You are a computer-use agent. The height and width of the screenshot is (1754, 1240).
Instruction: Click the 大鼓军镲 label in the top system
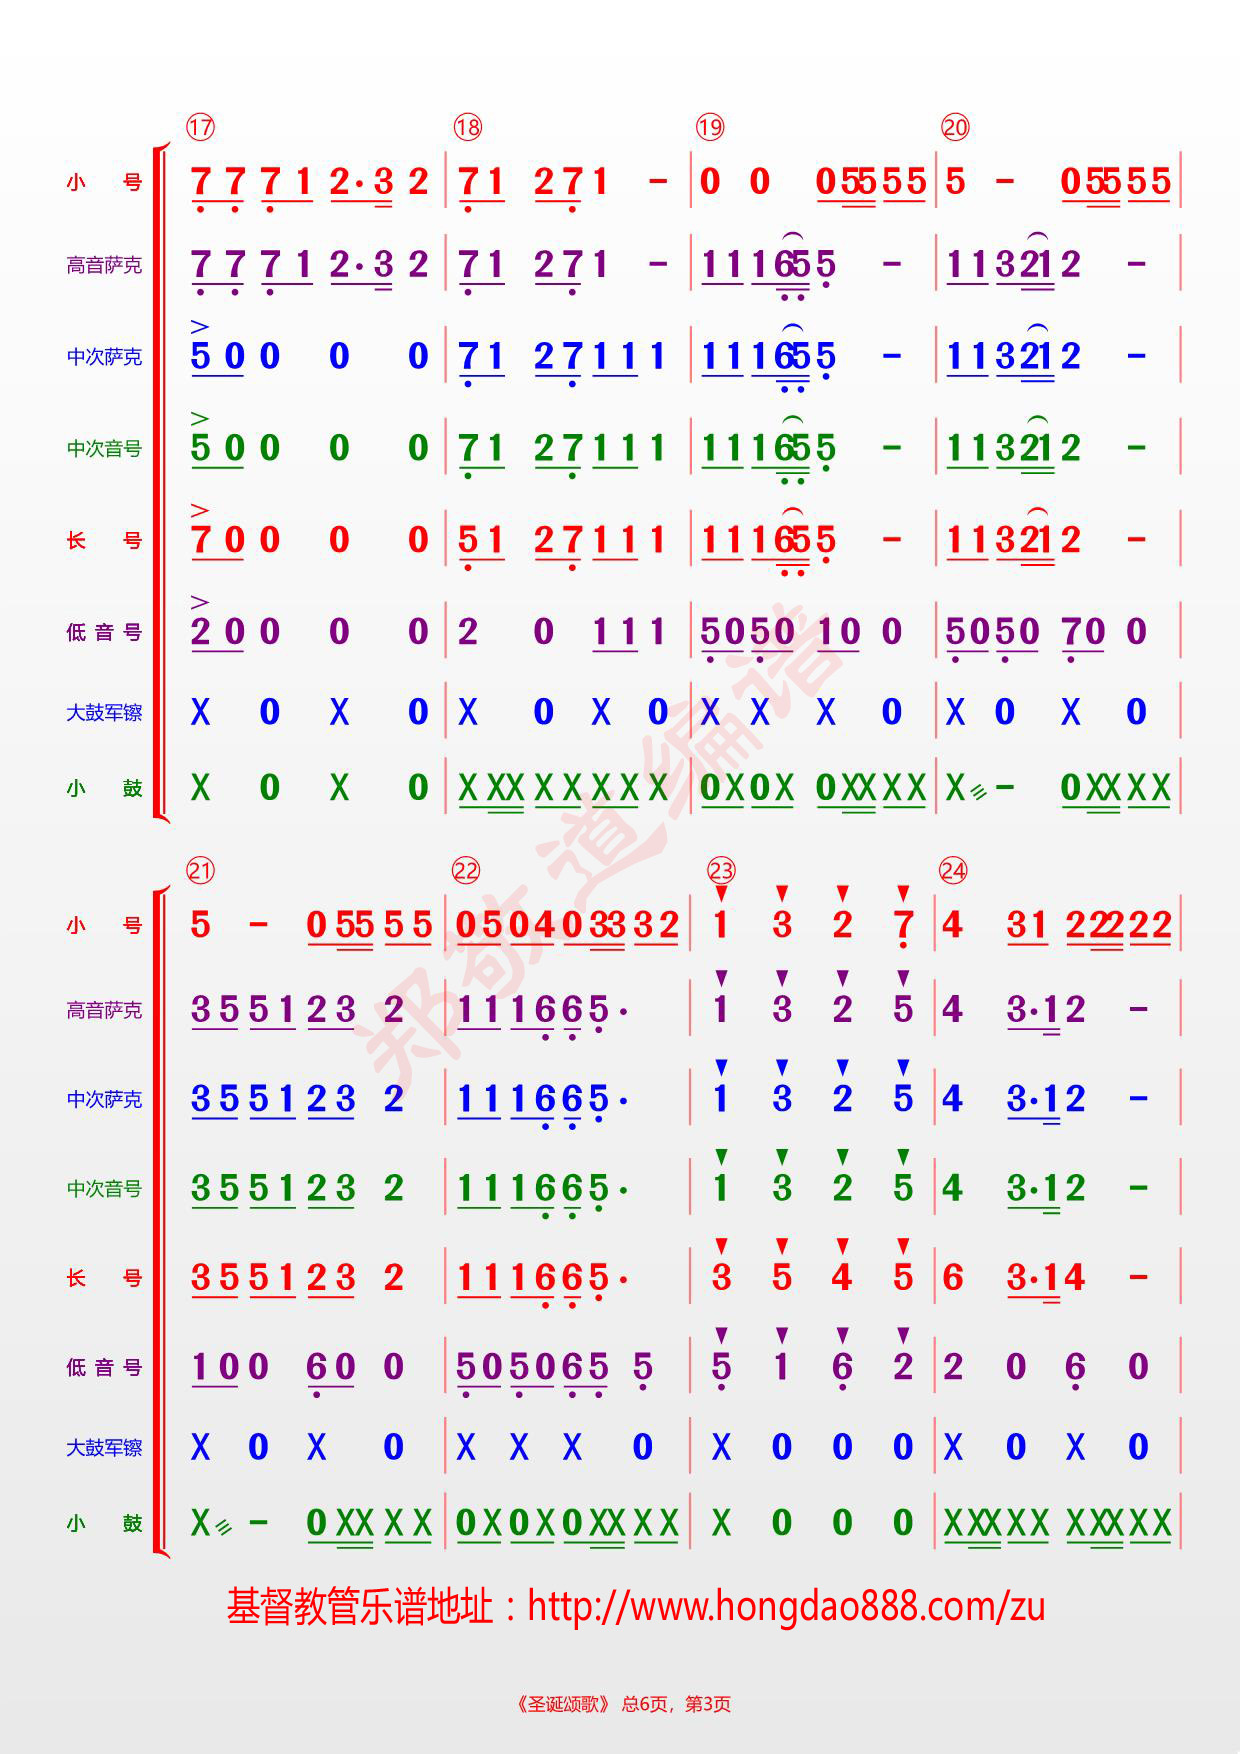[x=104, y=713]
